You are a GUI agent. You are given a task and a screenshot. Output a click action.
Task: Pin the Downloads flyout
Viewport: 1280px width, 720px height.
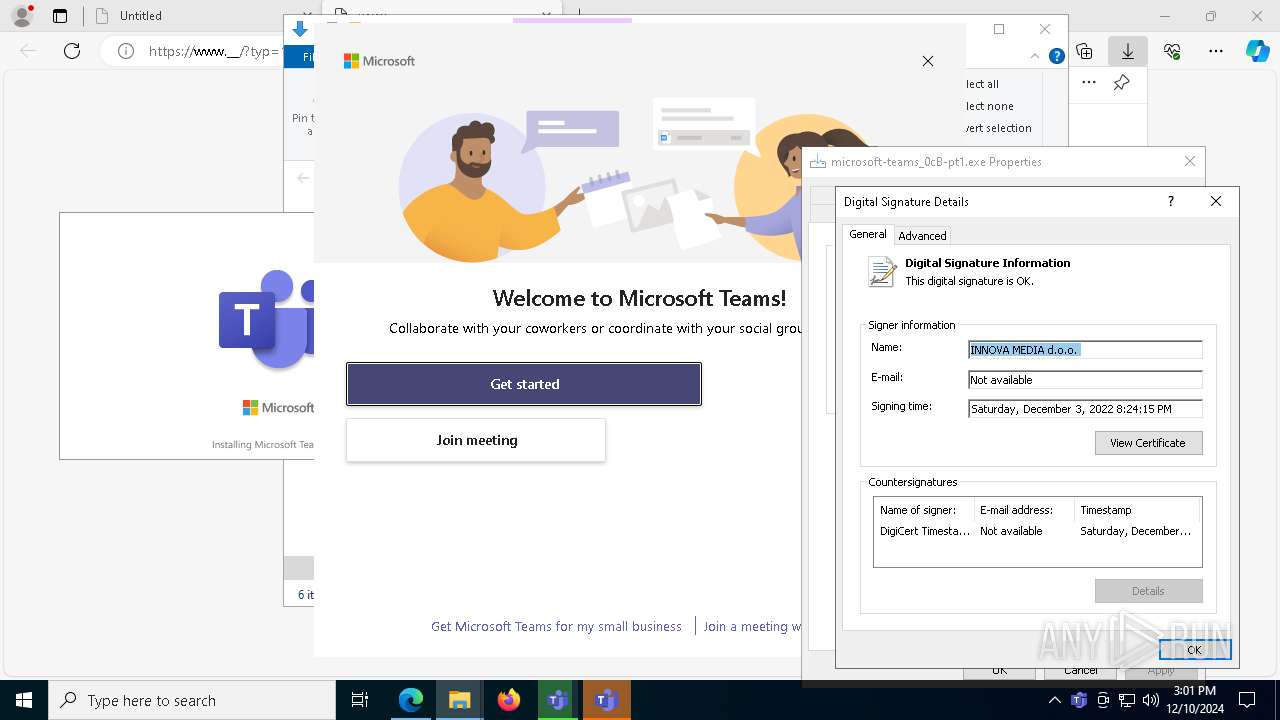pos(1122,83)
